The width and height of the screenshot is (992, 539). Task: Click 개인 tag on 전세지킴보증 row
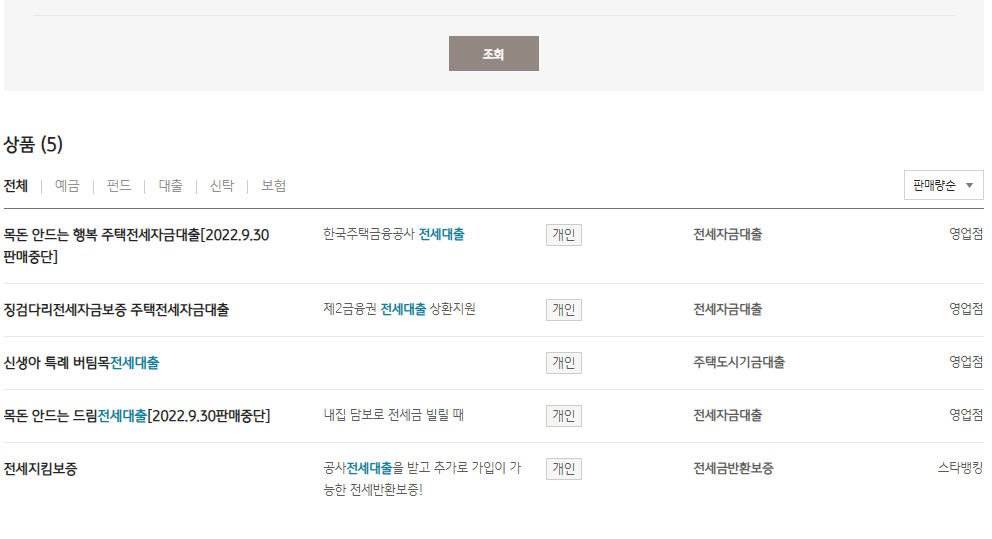point(564,469)
